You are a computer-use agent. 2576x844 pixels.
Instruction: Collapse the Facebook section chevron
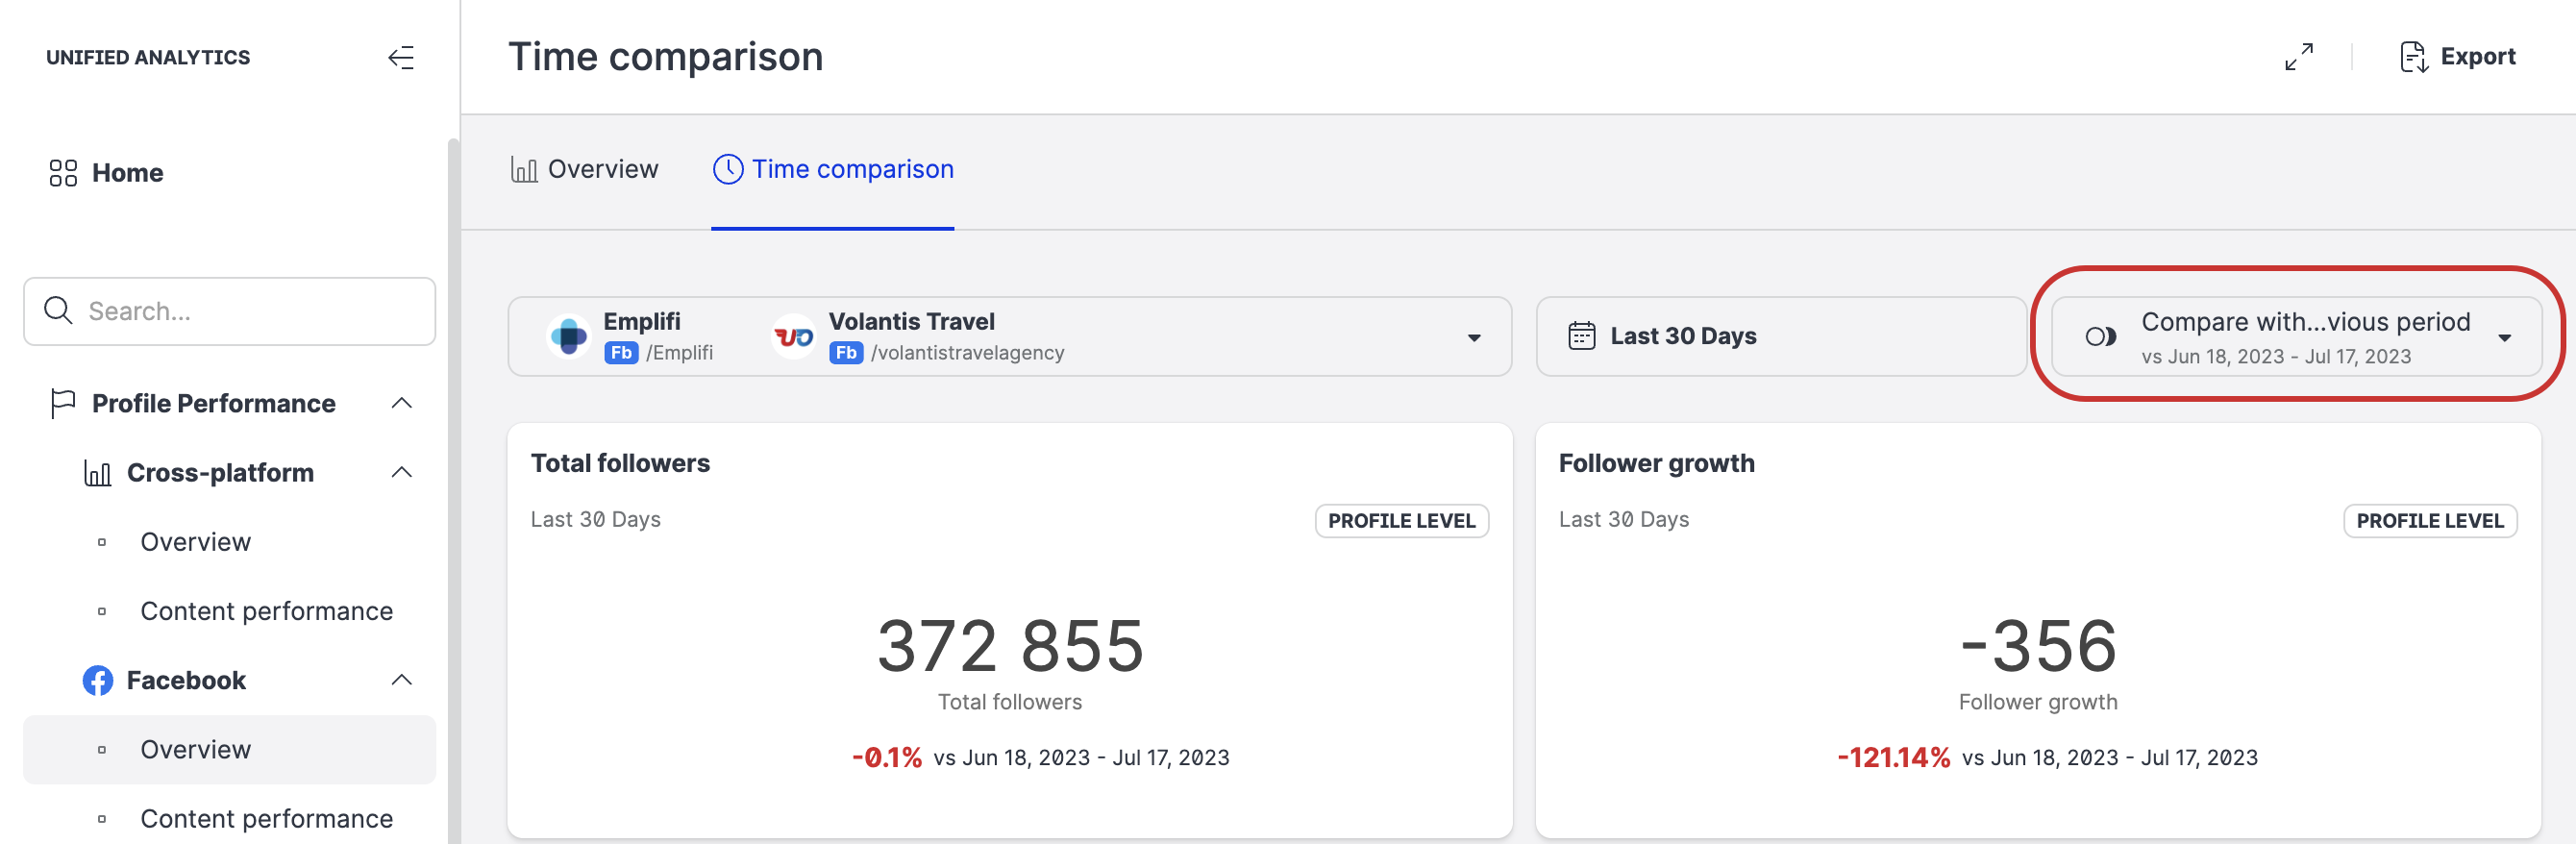tap(401, 680)
